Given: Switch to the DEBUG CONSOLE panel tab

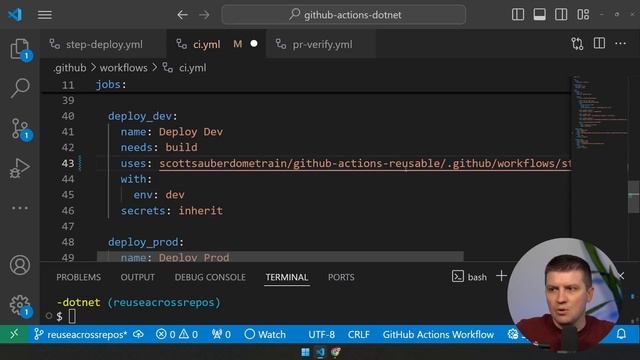Looking at the screenshot, I should [x=210, y=277].
